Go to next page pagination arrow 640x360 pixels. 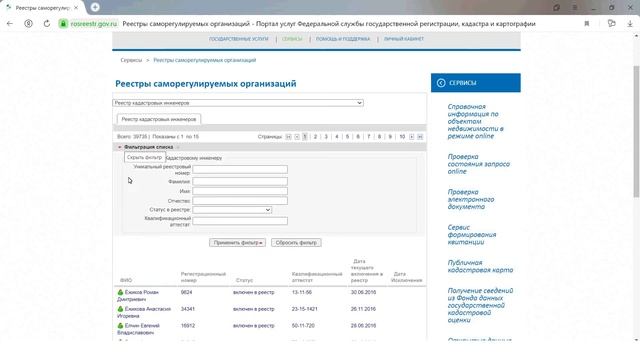[x=411, y=137]
